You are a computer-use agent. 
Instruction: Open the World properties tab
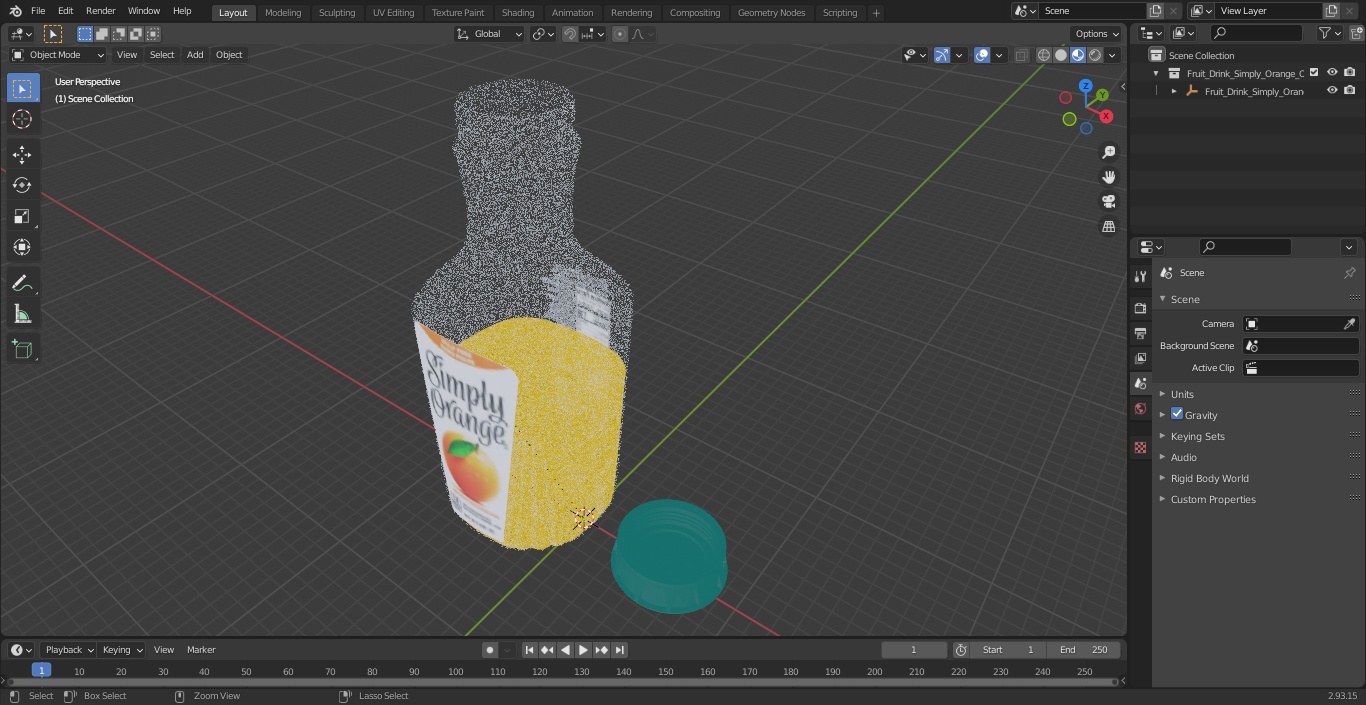[1140, 408]
